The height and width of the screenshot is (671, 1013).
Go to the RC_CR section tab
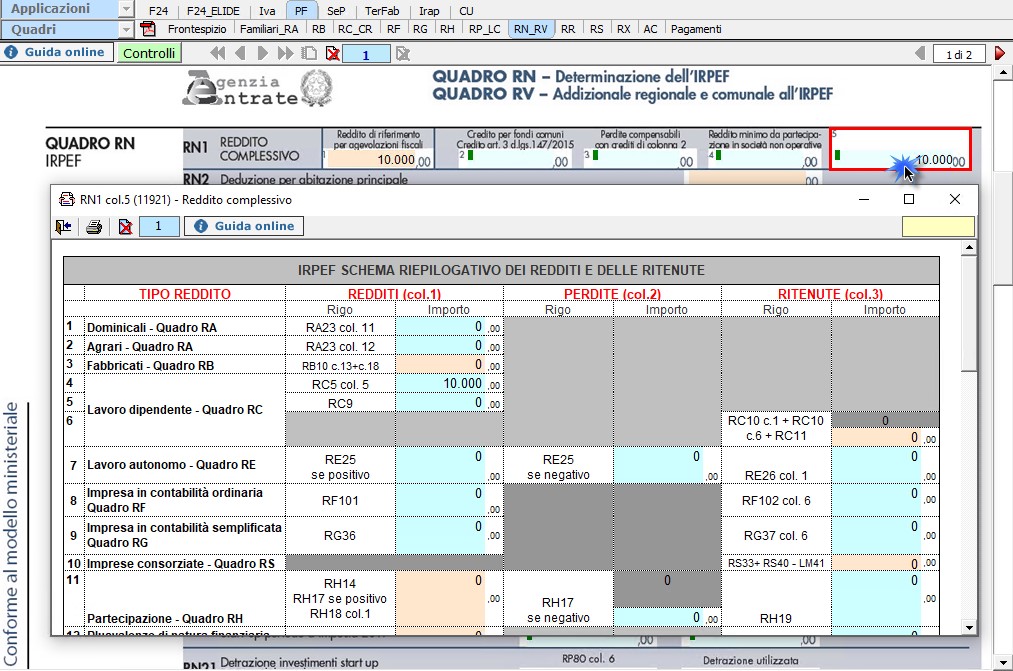[355, 29]
